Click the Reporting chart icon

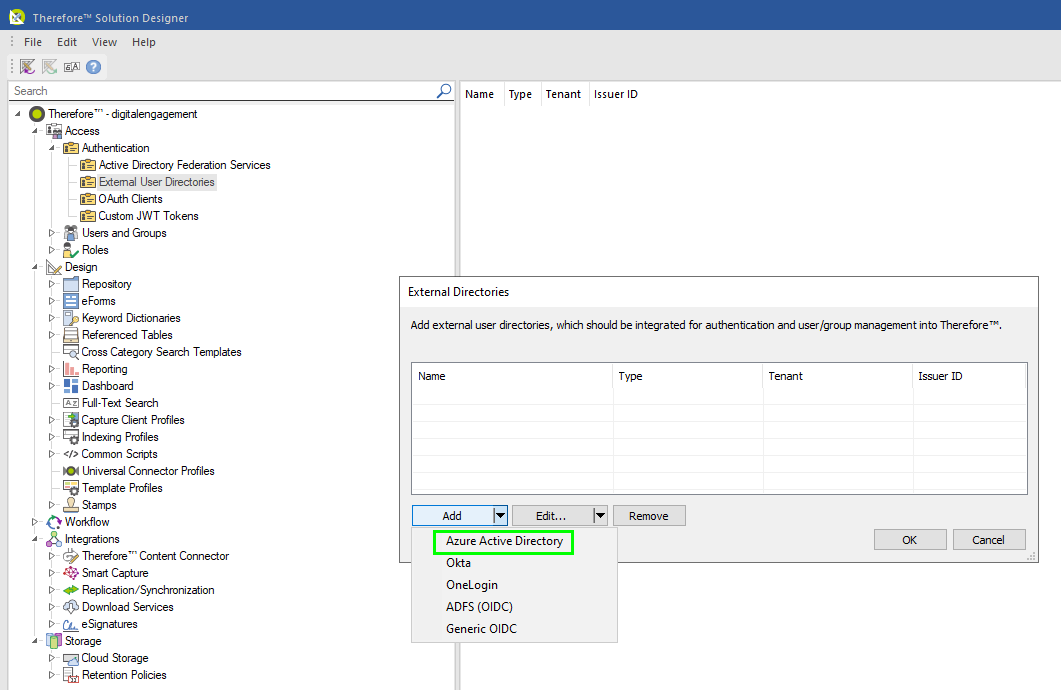[x=71, y=369]
